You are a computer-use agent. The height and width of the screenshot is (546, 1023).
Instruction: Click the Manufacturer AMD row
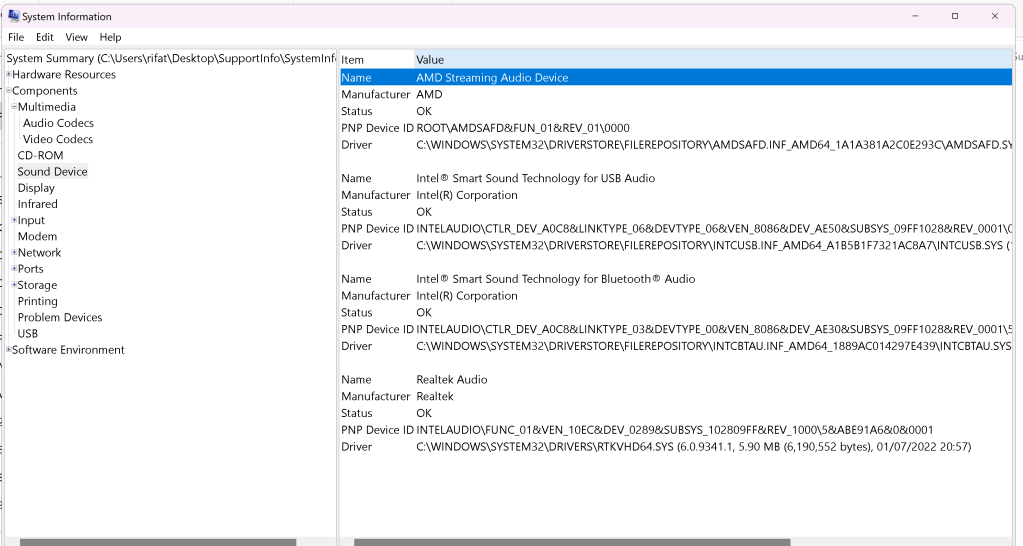[676, 95]
